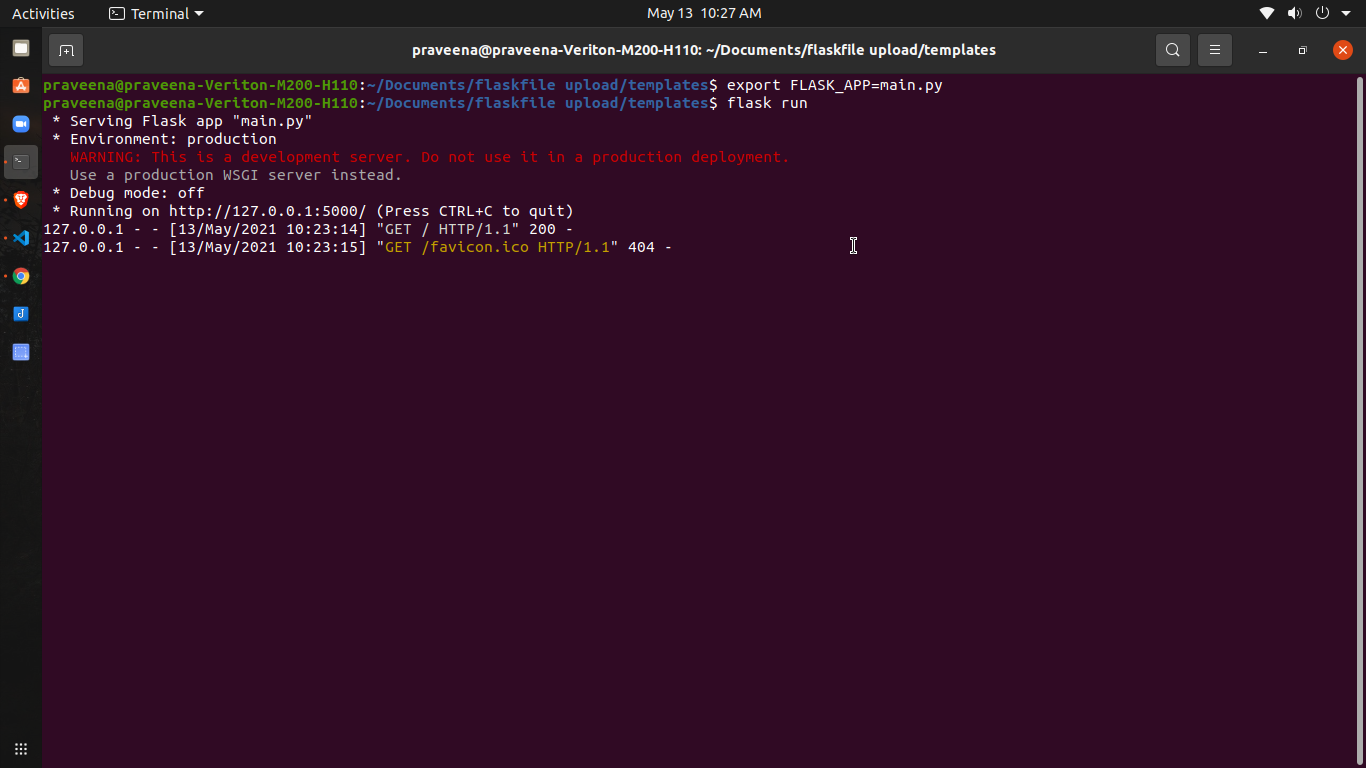The height and width of the screenshot is (768, 1366).
Task: Open the Wi-Fi network indicator
Action: [x=1267, y=13]
